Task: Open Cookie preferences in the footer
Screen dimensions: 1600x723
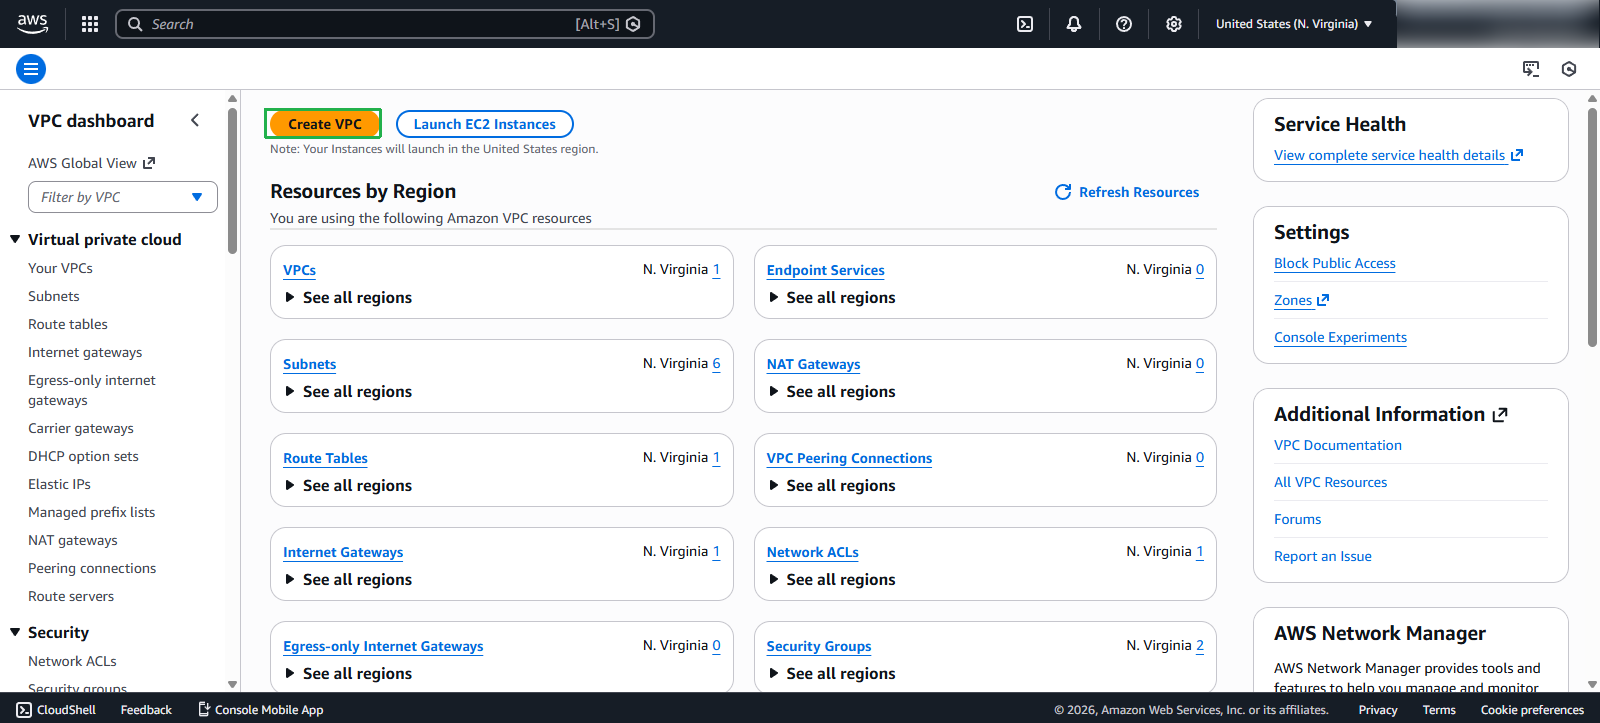Action: pyautogui.click(x=1532, y=710)
